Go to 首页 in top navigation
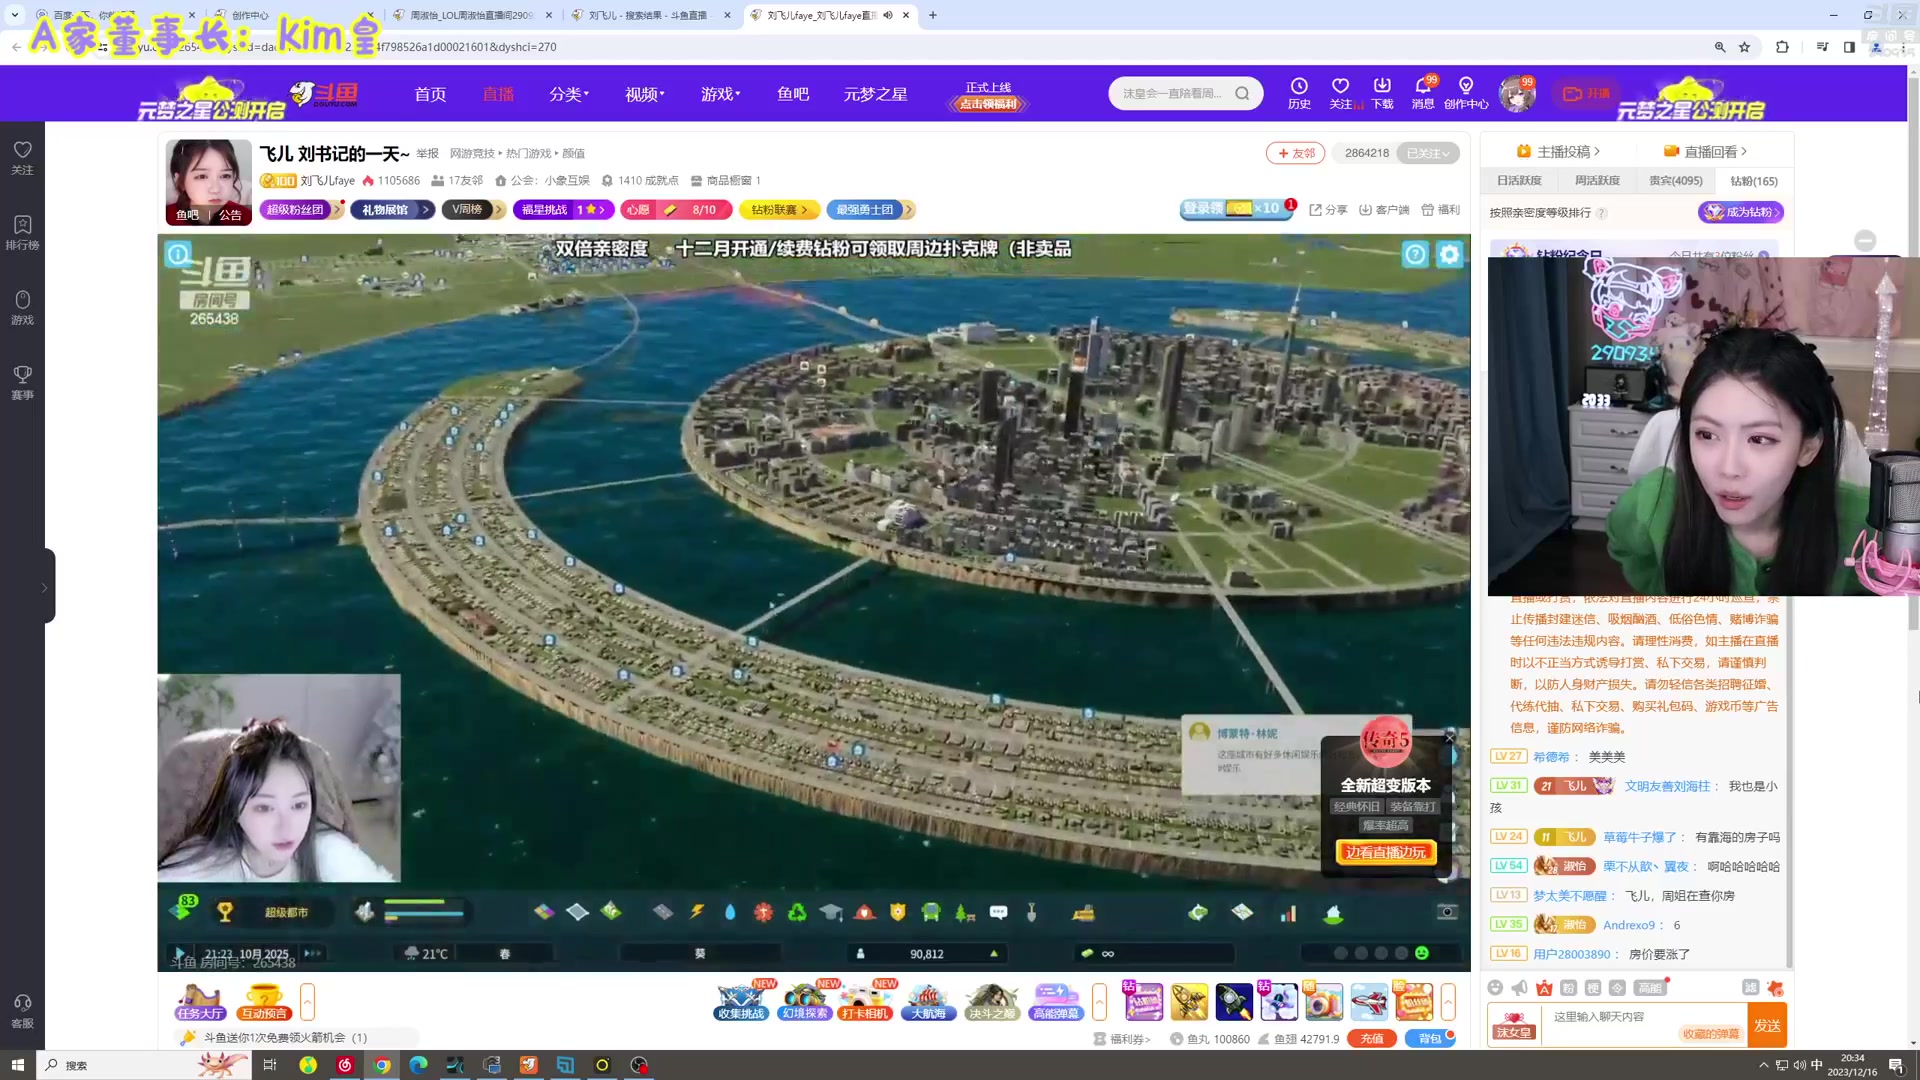 (x=430, y=94)
